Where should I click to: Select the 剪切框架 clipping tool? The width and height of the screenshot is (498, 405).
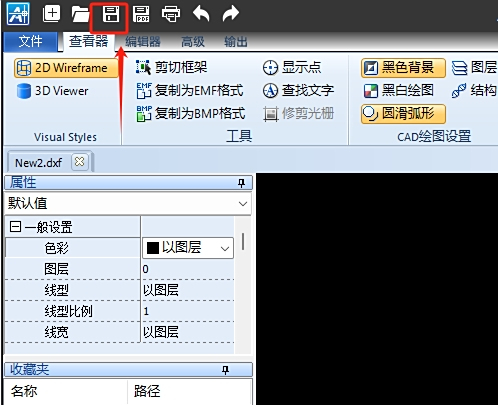pyautogui.click(x=172, y=68)
